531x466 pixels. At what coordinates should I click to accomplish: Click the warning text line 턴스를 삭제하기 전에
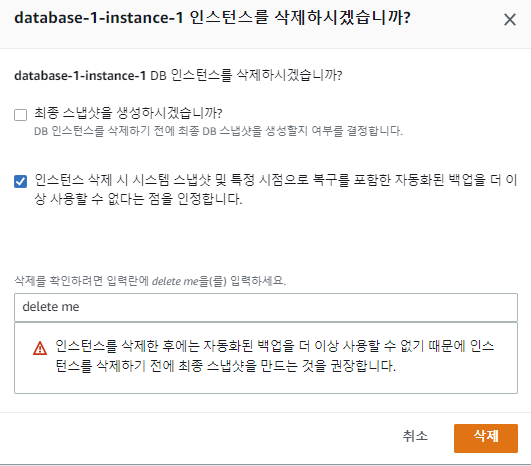(x=226, y=366)
